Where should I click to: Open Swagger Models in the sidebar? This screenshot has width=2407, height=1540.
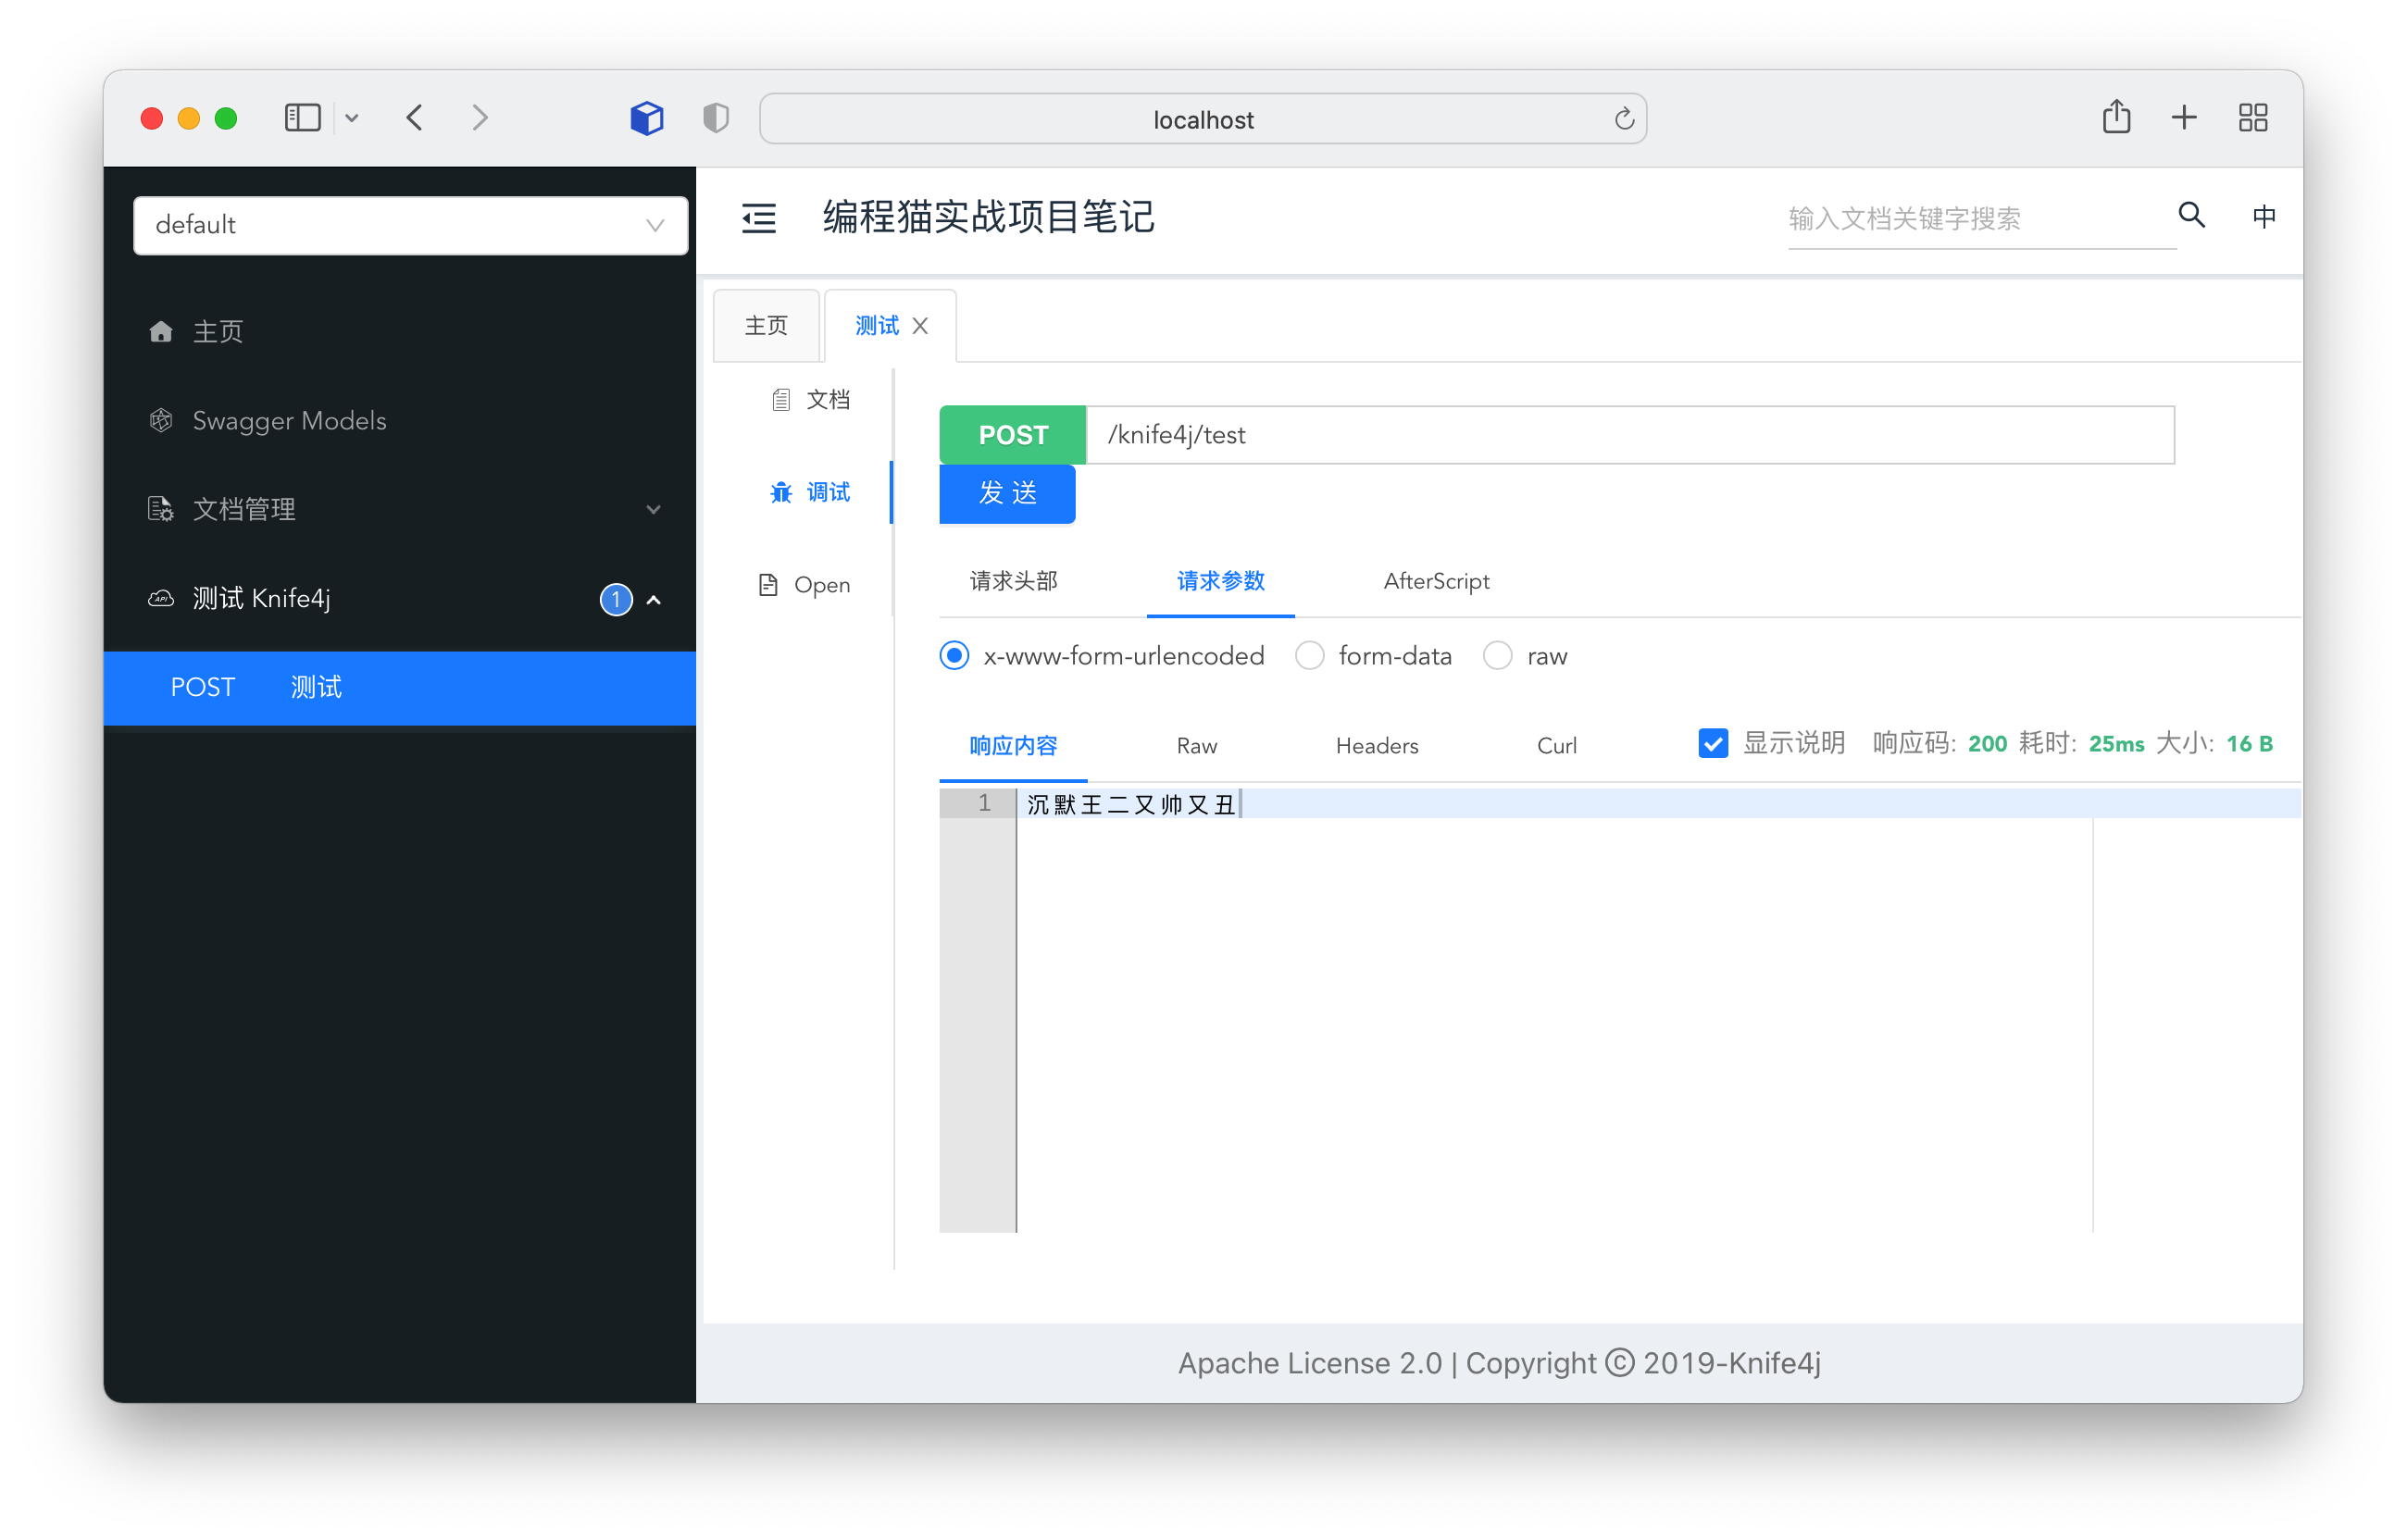(289, 420)
